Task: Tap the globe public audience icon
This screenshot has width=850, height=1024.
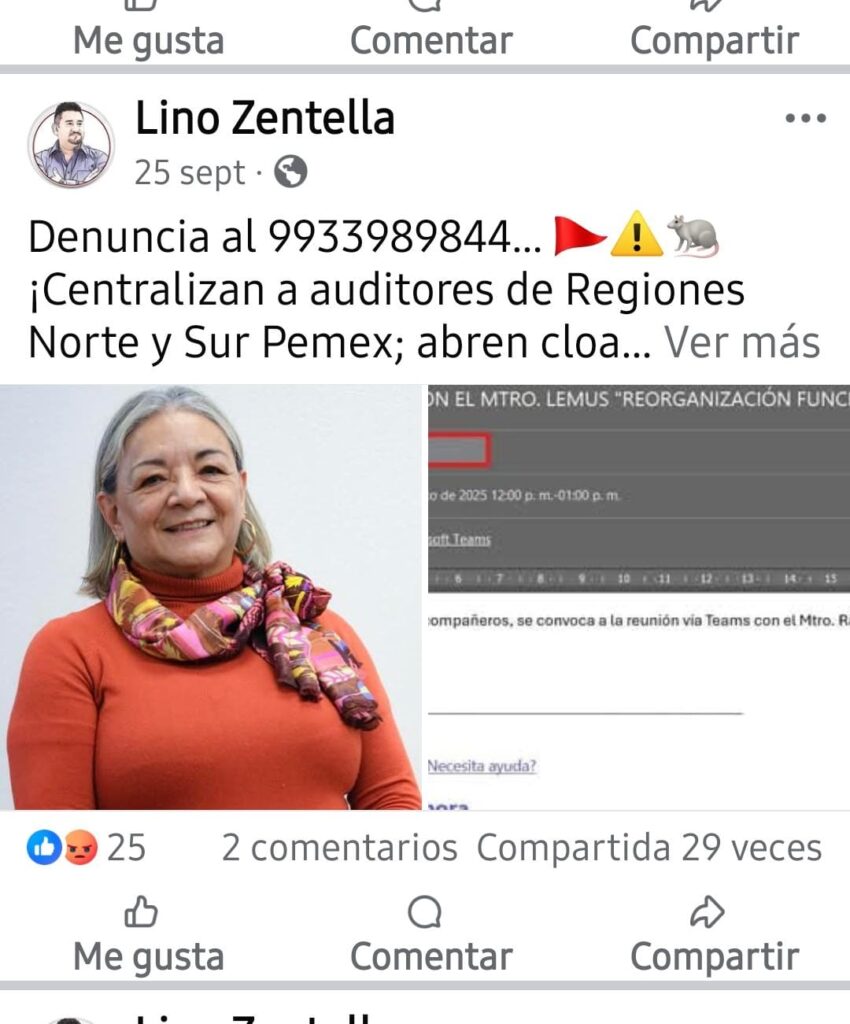Action: (x=291, y=172)
